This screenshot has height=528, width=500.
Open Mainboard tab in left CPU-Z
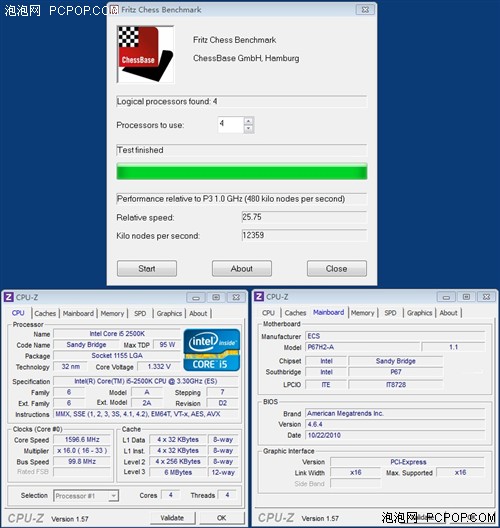tap(78, 314)
